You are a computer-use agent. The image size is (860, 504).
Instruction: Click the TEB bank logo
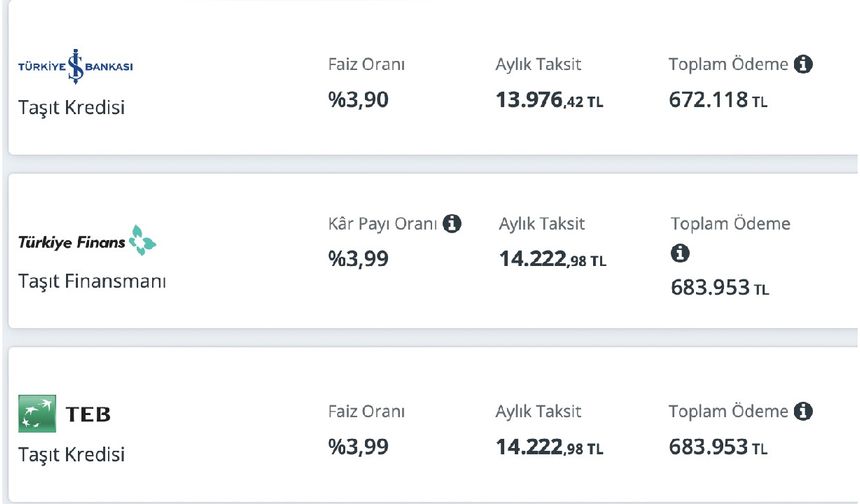(x=65, y=413)
